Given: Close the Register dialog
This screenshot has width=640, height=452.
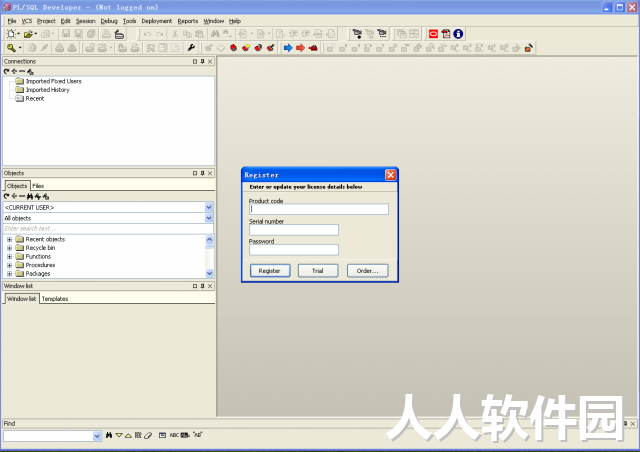Looking at the screenshot, I should pos(391,175).
